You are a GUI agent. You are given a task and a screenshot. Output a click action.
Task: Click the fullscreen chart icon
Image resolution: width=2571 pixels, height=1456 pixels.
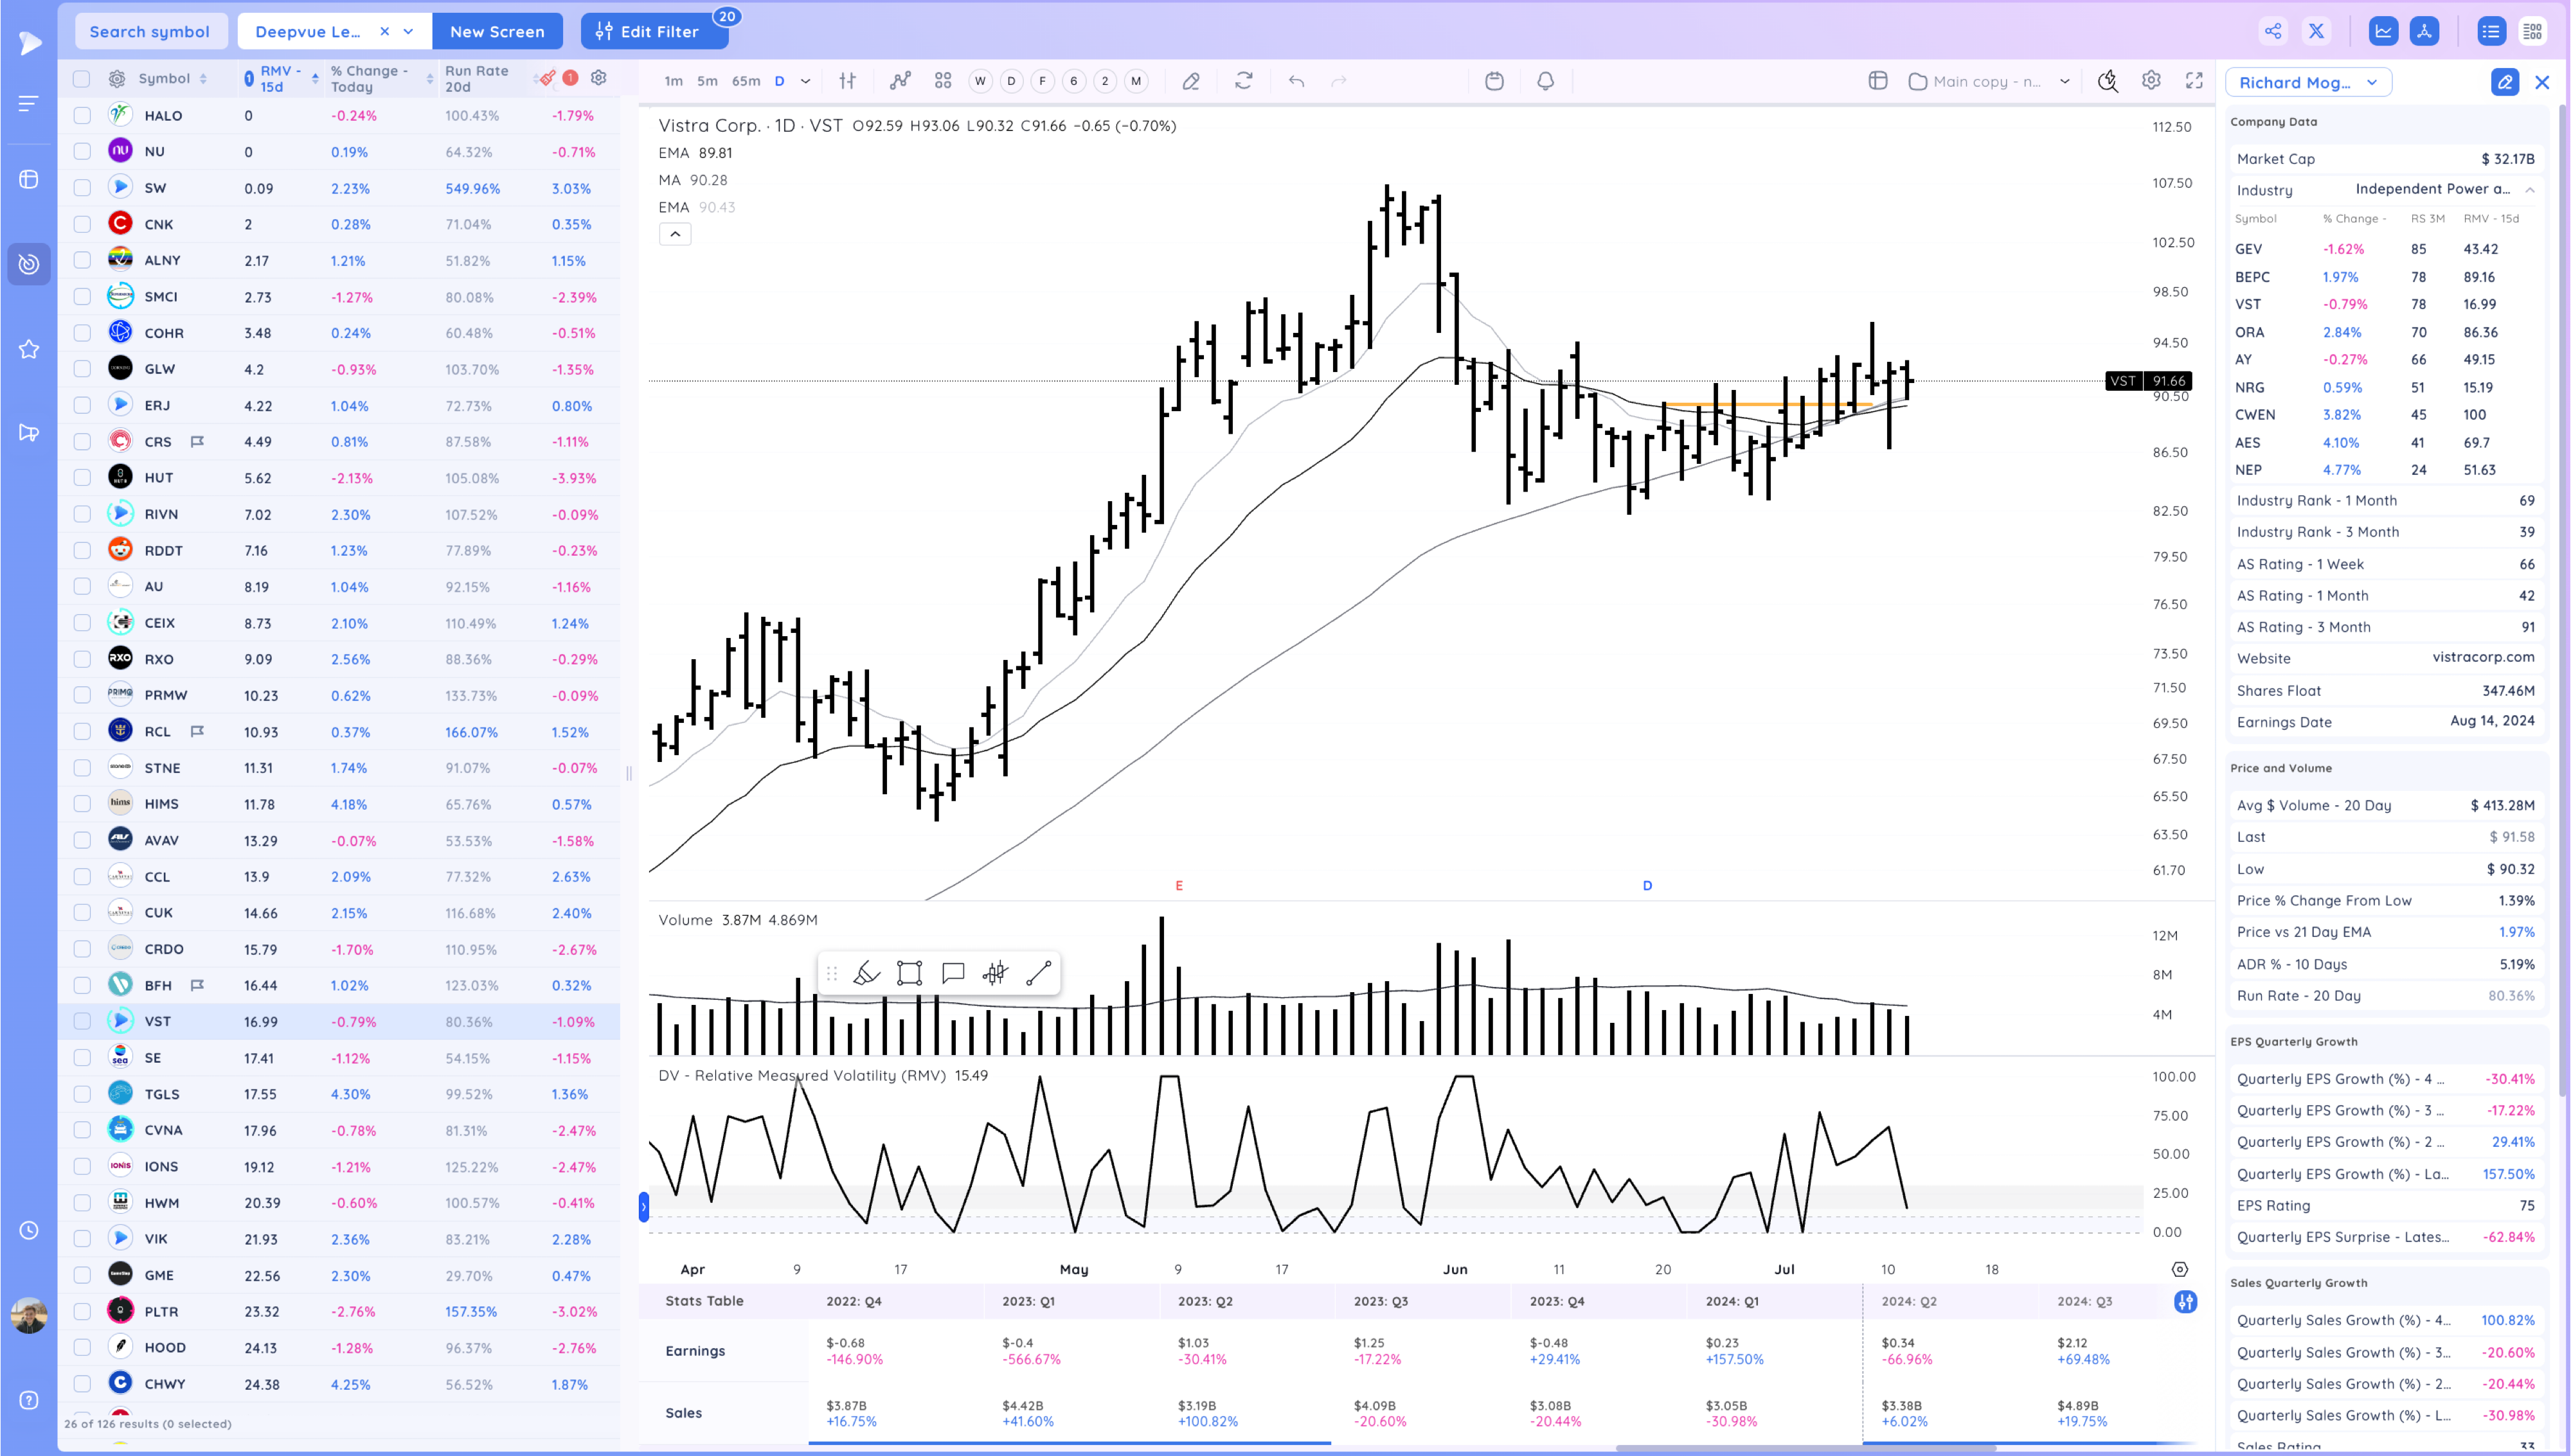click(2194, 81)
